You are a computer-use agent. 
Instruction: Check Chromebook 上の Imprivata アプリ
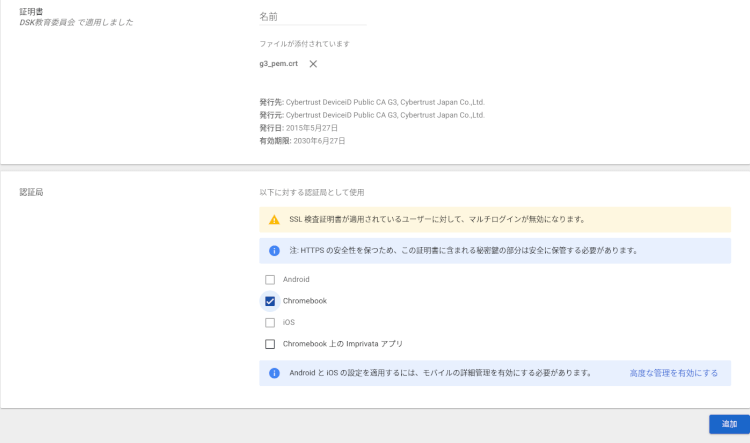(270, 344)
